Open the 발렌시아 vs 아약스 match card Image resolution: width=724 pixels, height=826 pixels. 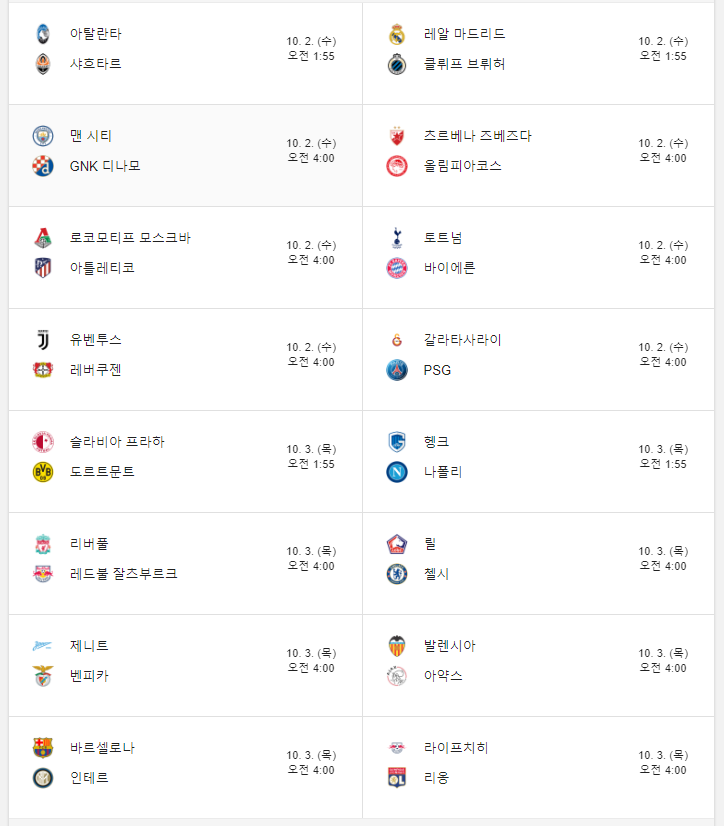538,665
